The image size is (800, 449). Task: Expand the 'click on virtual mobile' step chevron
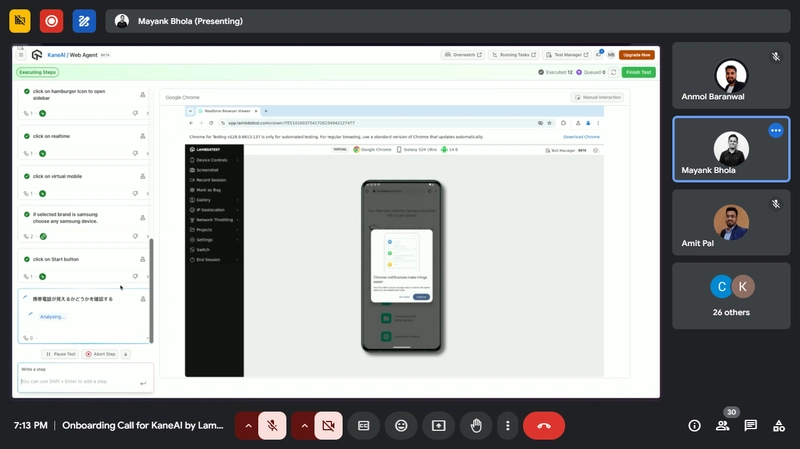tap(147, 193)
